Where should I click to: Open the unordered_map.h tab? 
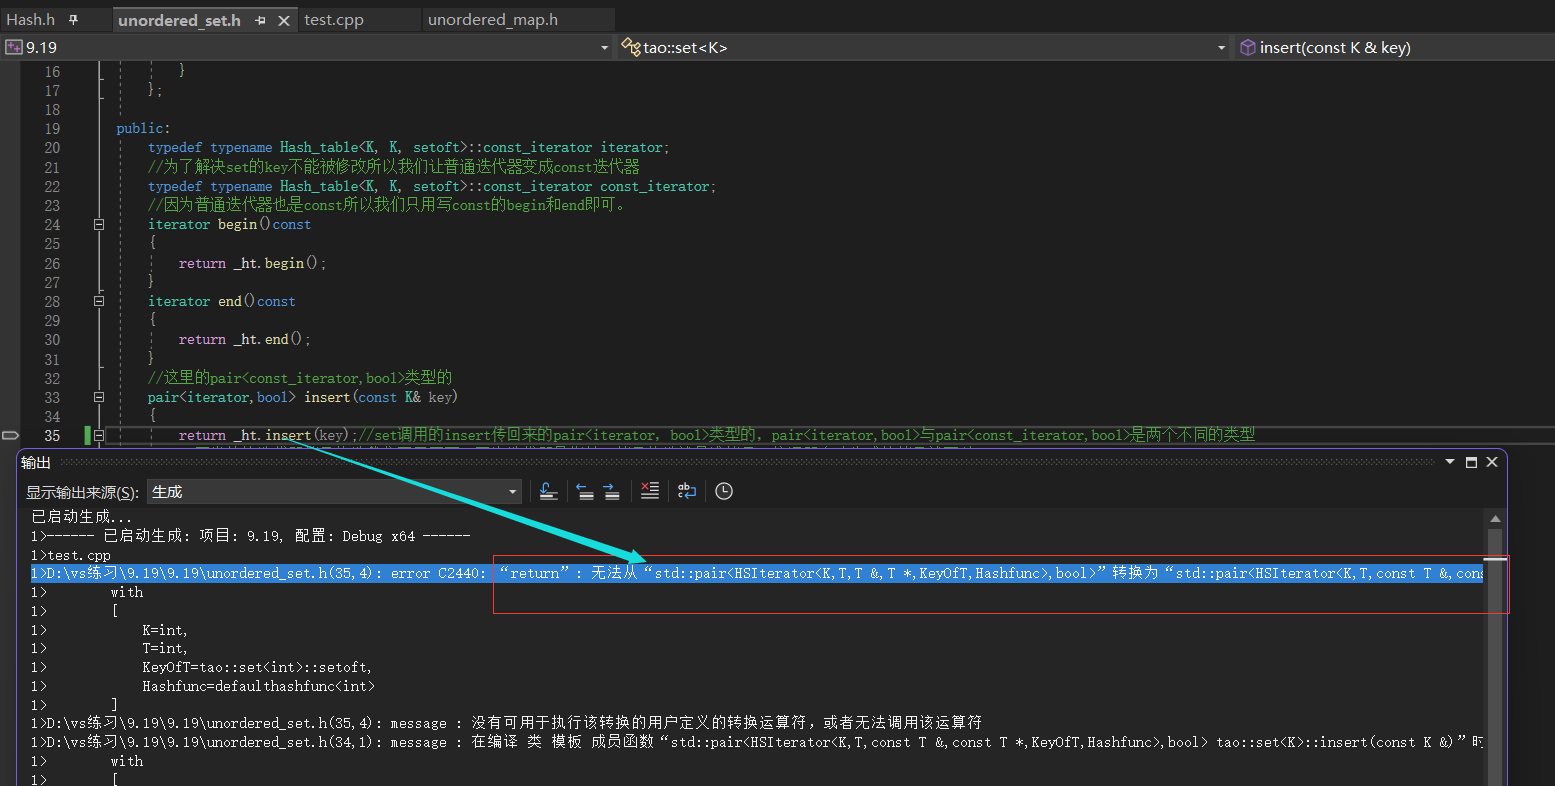[x=493, y=19]
